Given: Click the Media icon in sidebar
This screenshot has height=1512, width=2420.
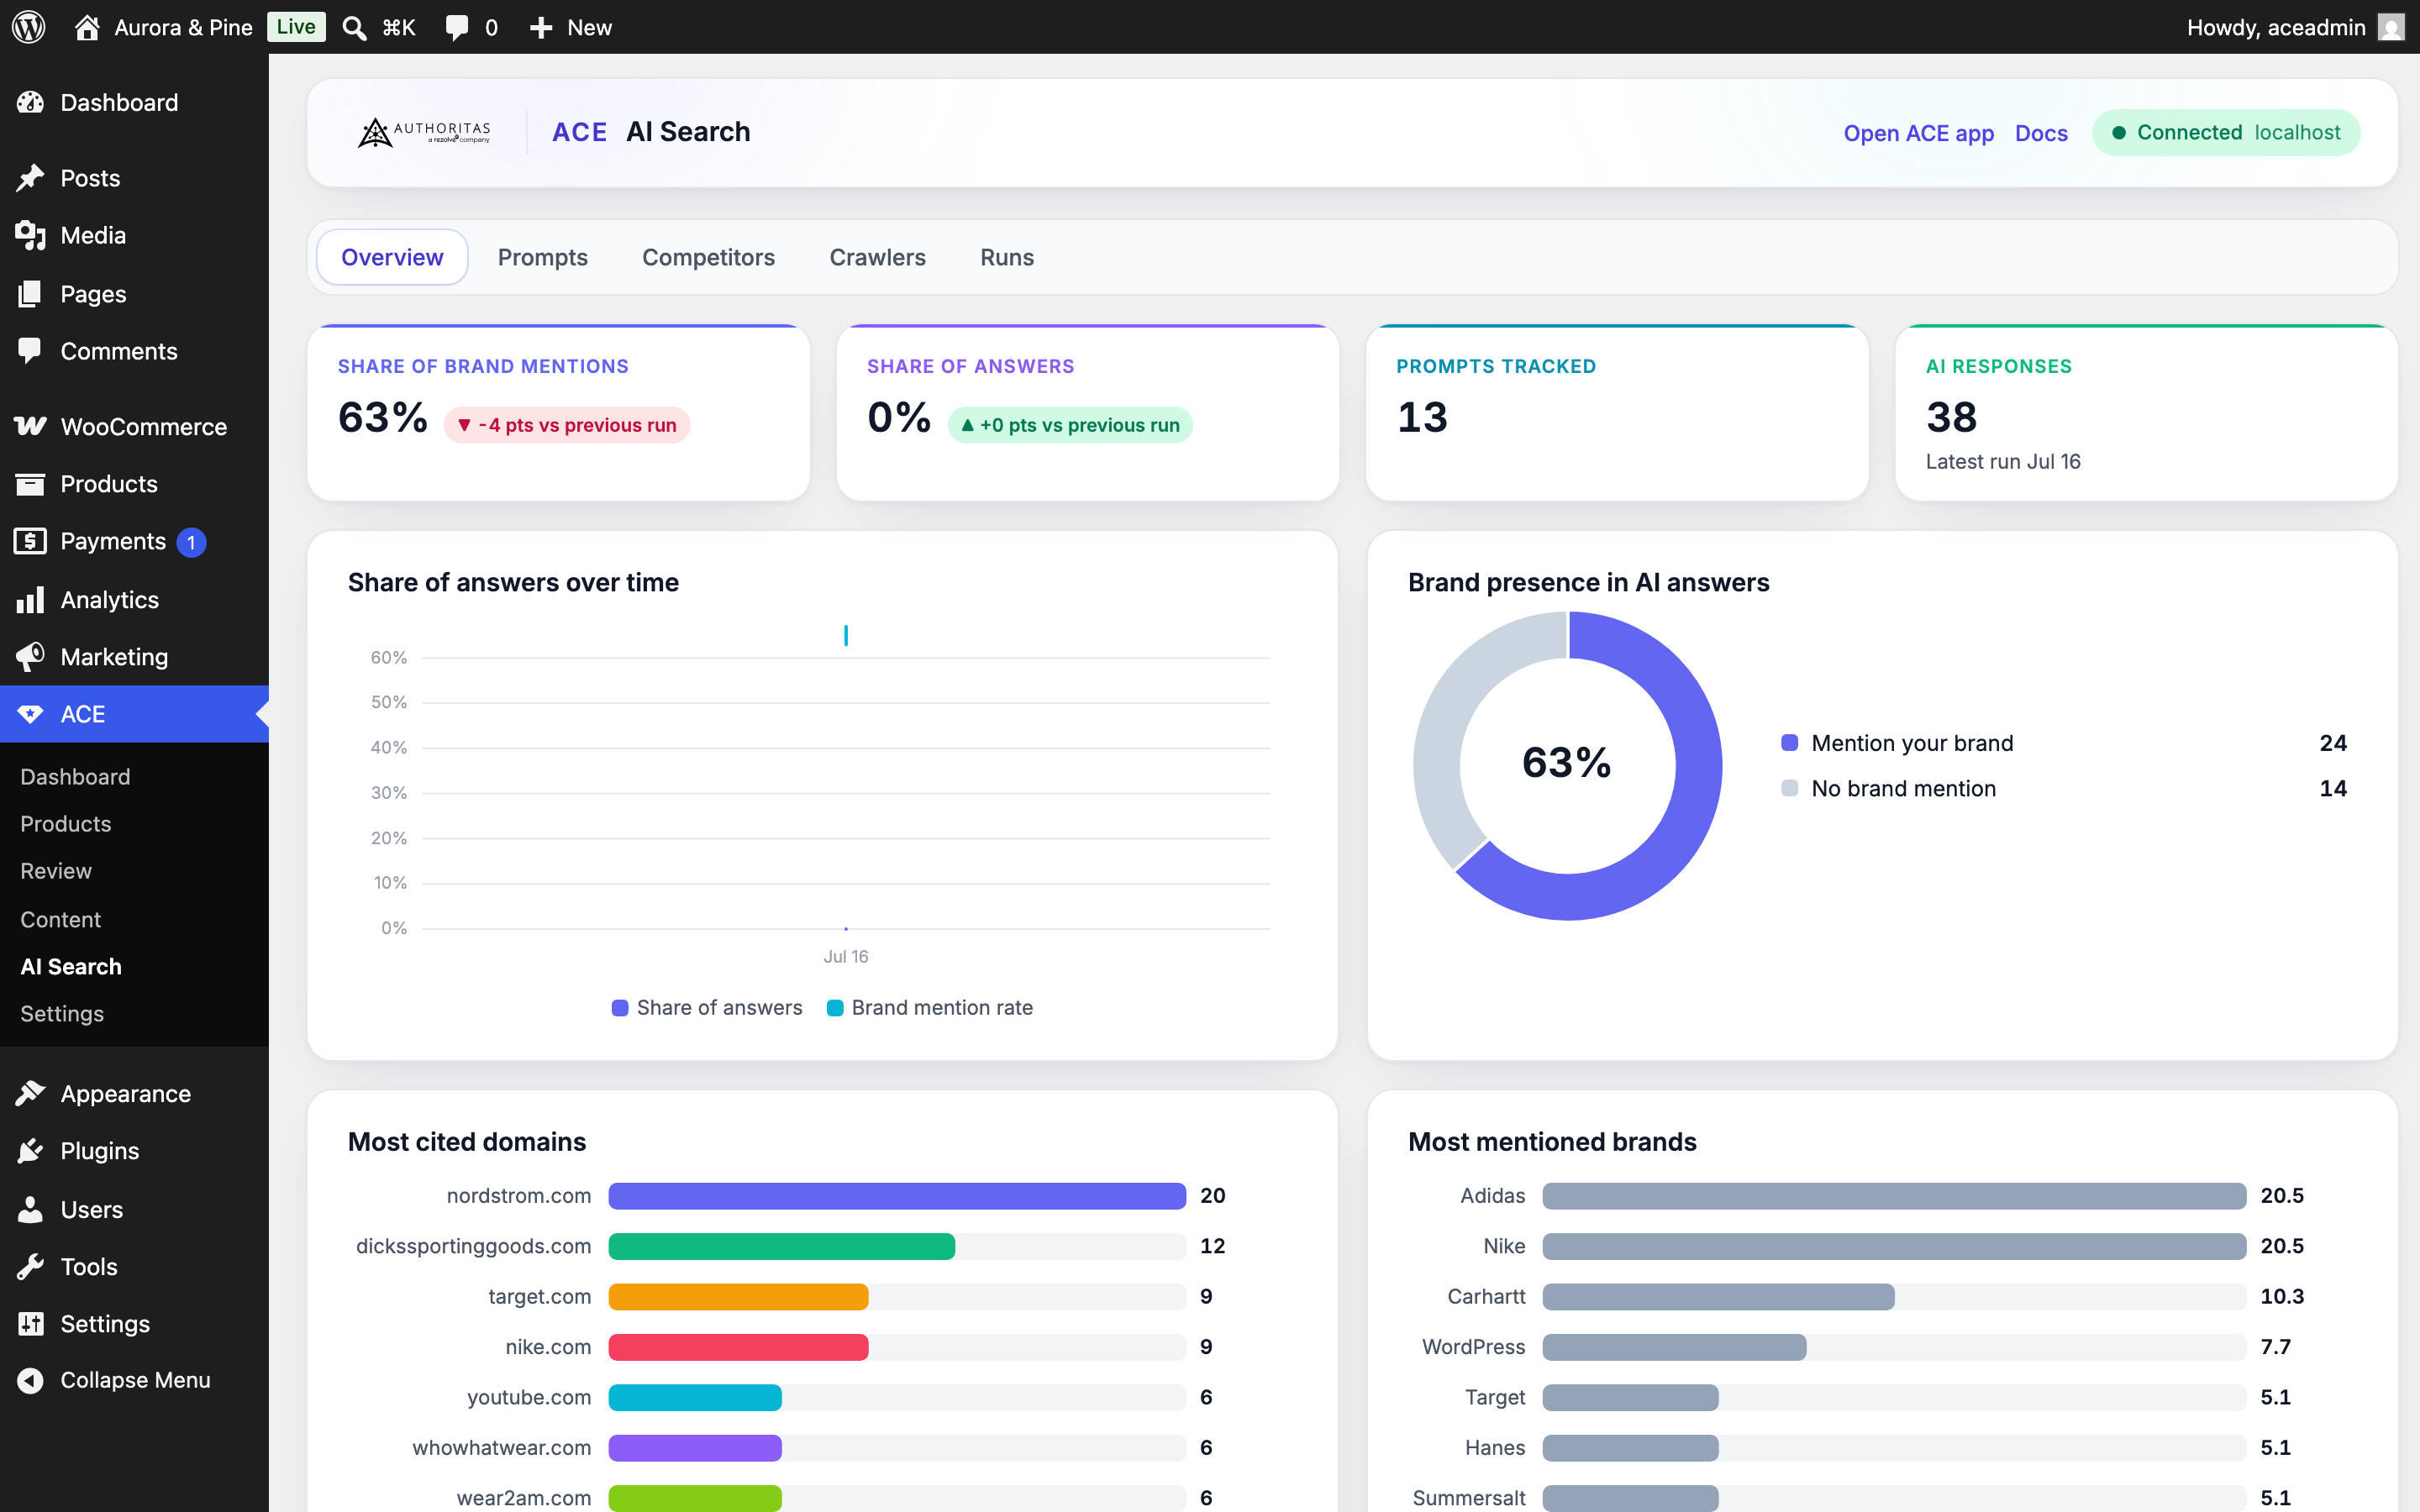Looking at the screenshot, I should (30, 235).
